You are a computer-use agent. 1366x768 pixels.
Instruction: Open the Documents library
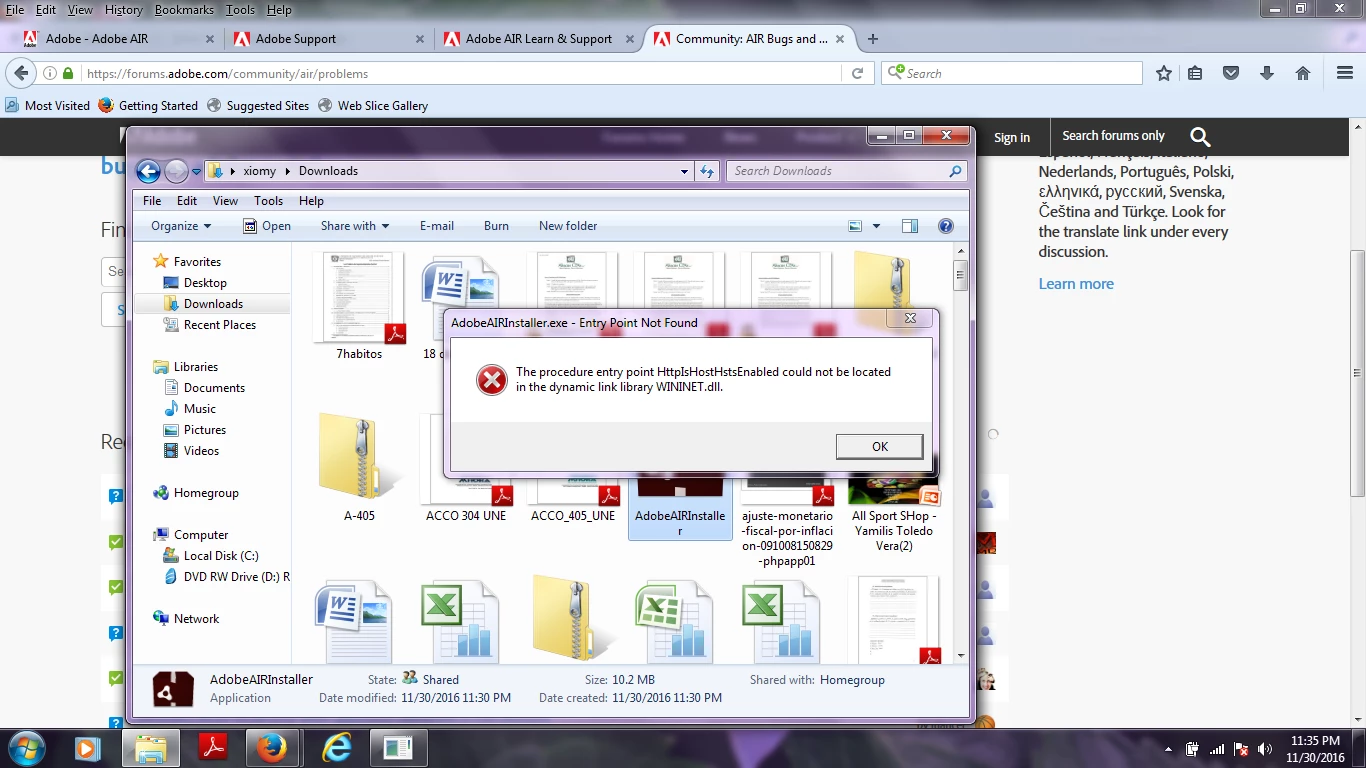coord(214,388)
